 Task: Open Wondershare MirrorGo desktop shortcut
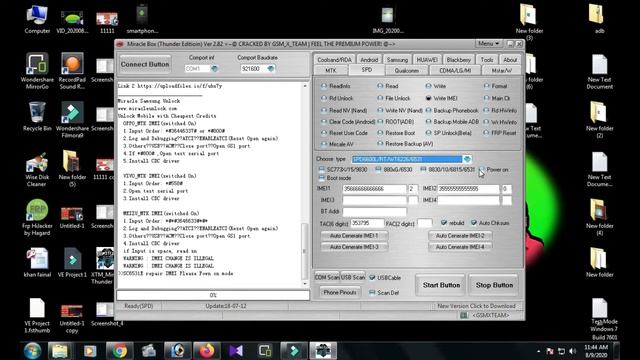pos(37,71)
